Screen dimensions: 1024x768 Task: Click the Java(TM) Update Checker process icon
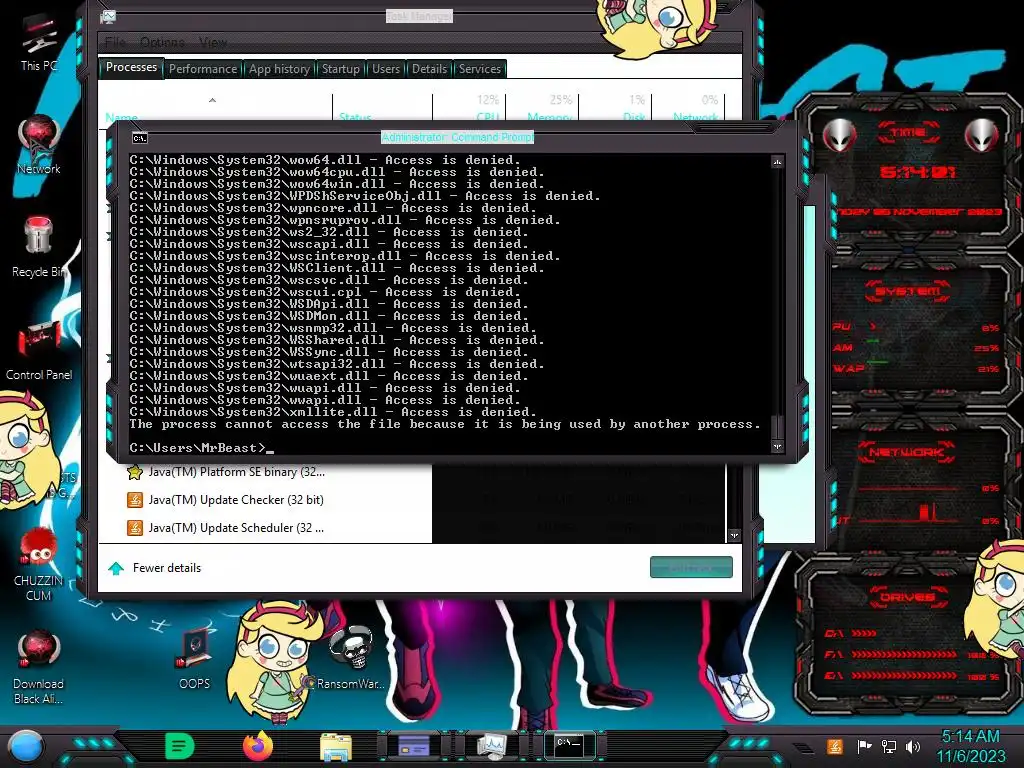135,500
